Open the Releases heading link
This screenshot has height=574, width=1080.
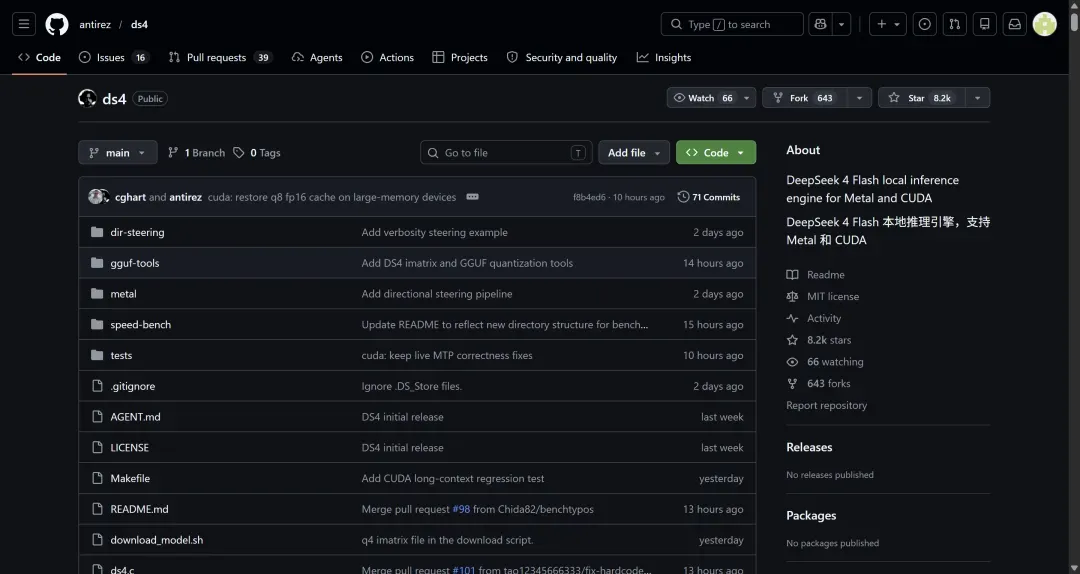(809, 447)
